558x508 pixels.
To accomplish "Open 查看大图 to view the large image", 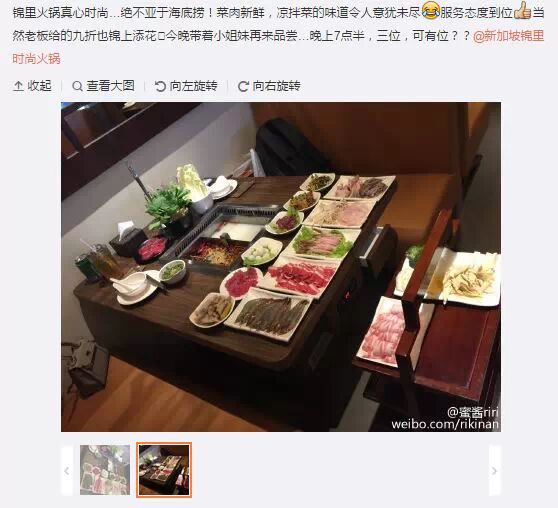I will (x=103, y=86).
